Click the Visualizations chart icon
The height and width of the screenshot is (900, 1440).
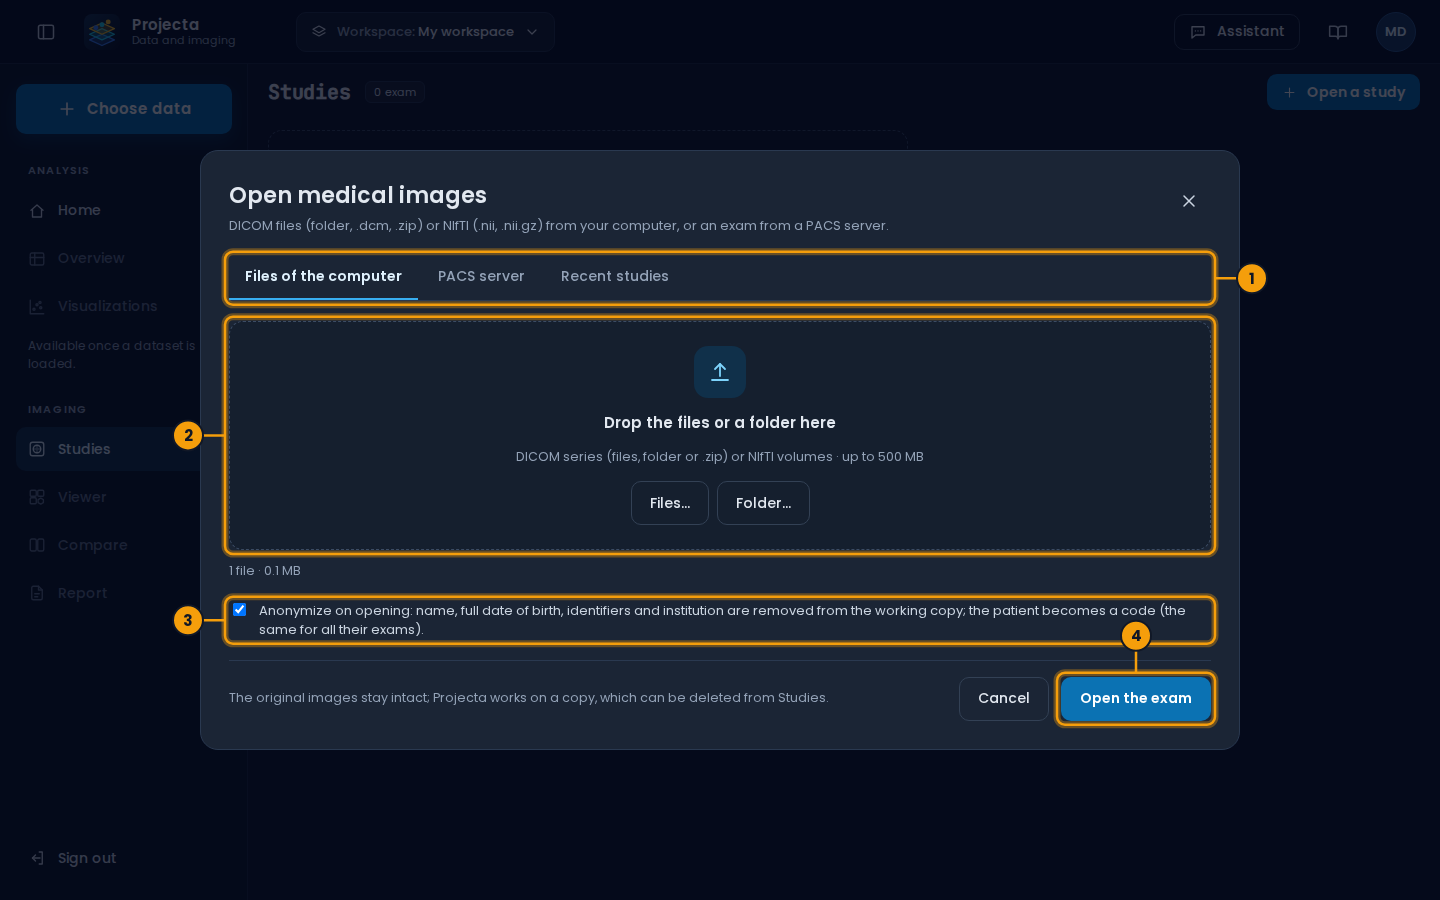[37, 306]
